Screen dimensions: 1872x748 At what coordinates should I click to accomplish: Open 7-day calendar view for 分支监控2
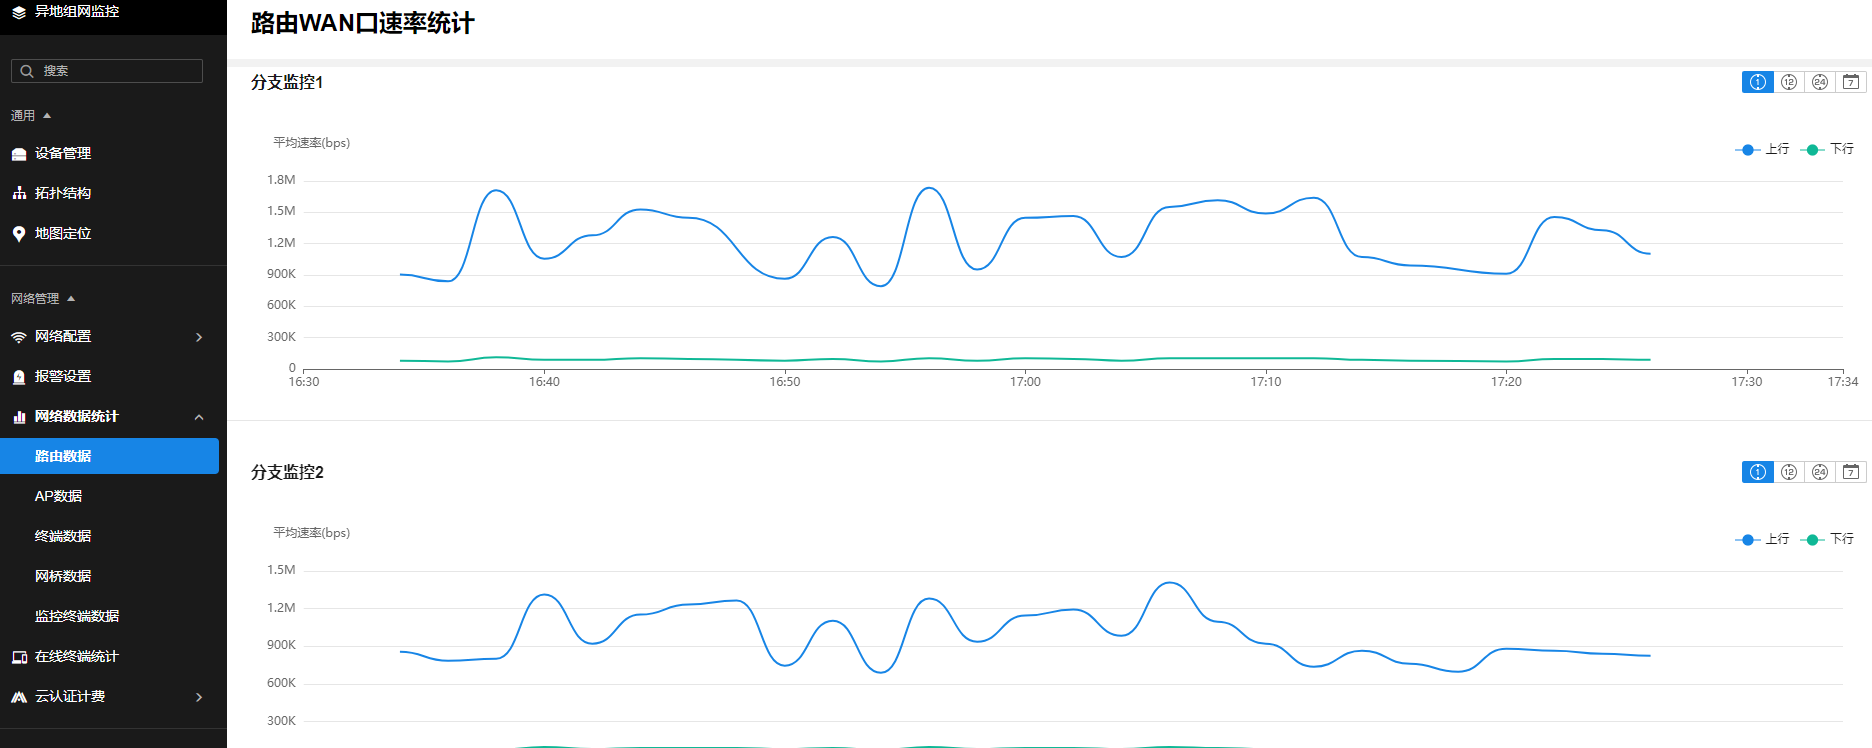(x=1851, y=472)
